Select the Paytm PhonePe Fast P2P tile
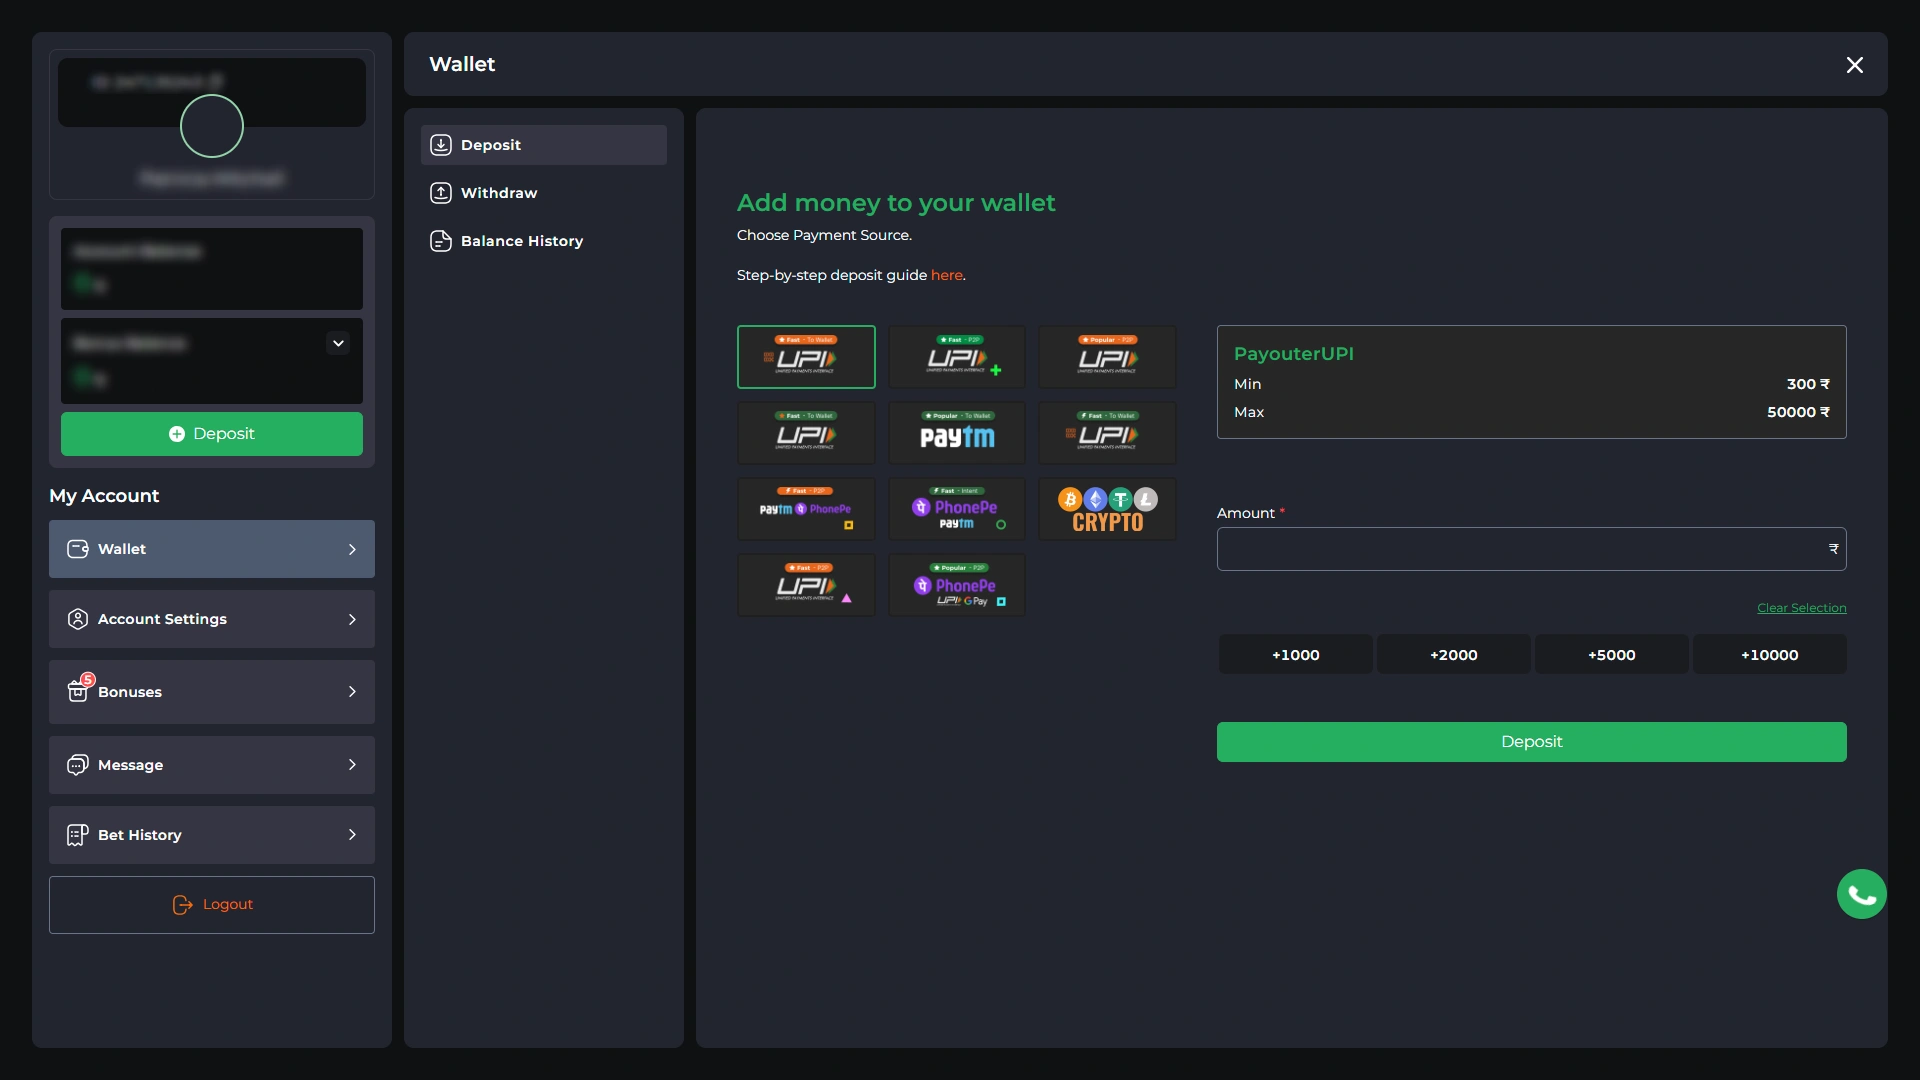 pyautogui.click(x=806, y=509)
